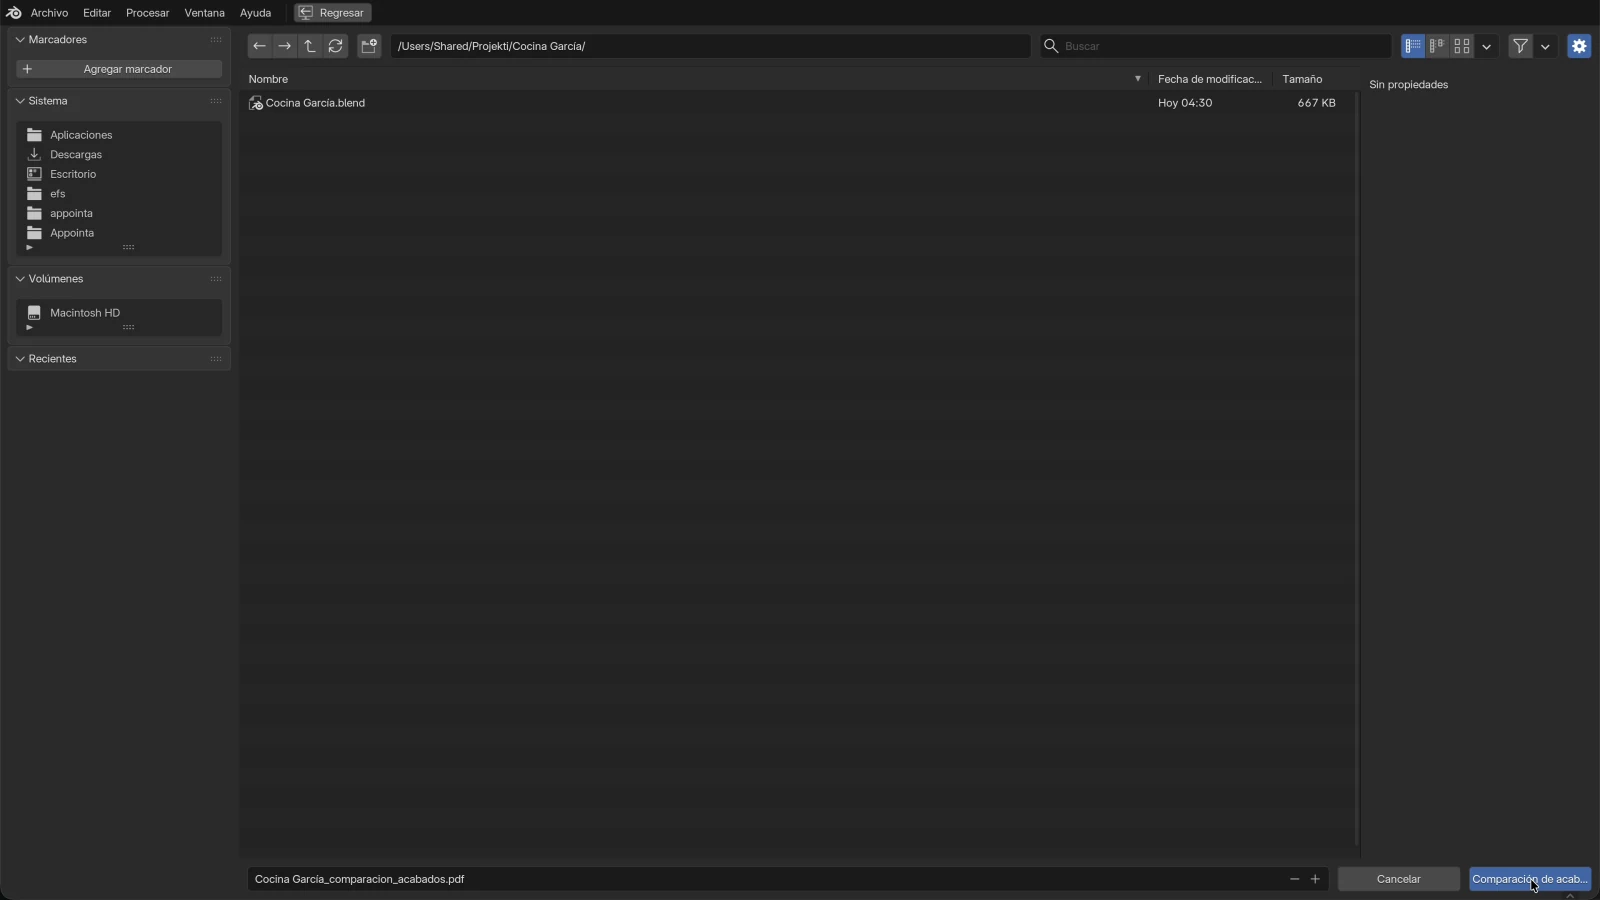Screen dimensions: 1600x900
Task: Switch to vertical list display
Action: (1413, 46)
